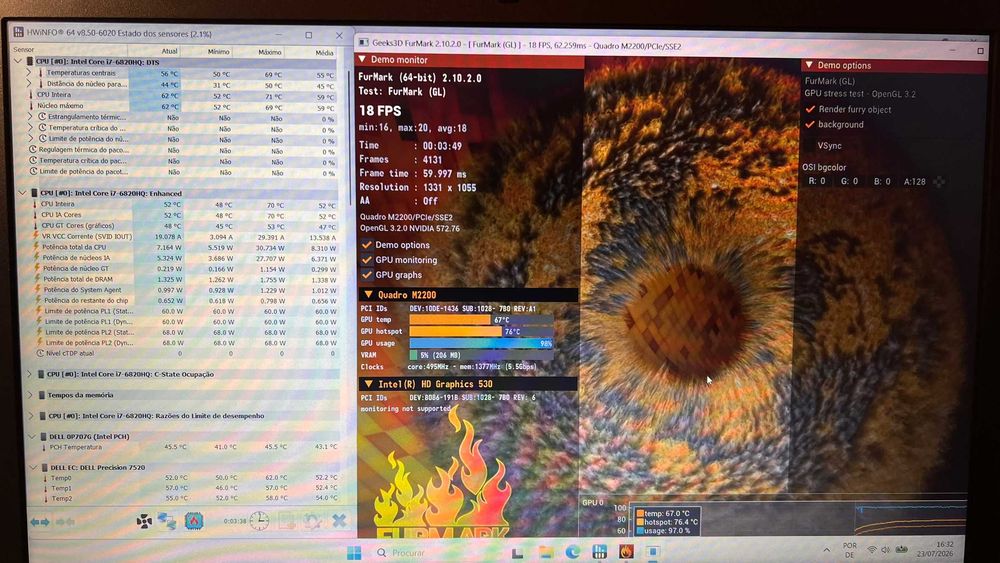Image resolution: width=1000 pixels, height=563 pixels.
Task: Toggle the Demo options checkbox in Demo monitor
Action: point(367,245)
